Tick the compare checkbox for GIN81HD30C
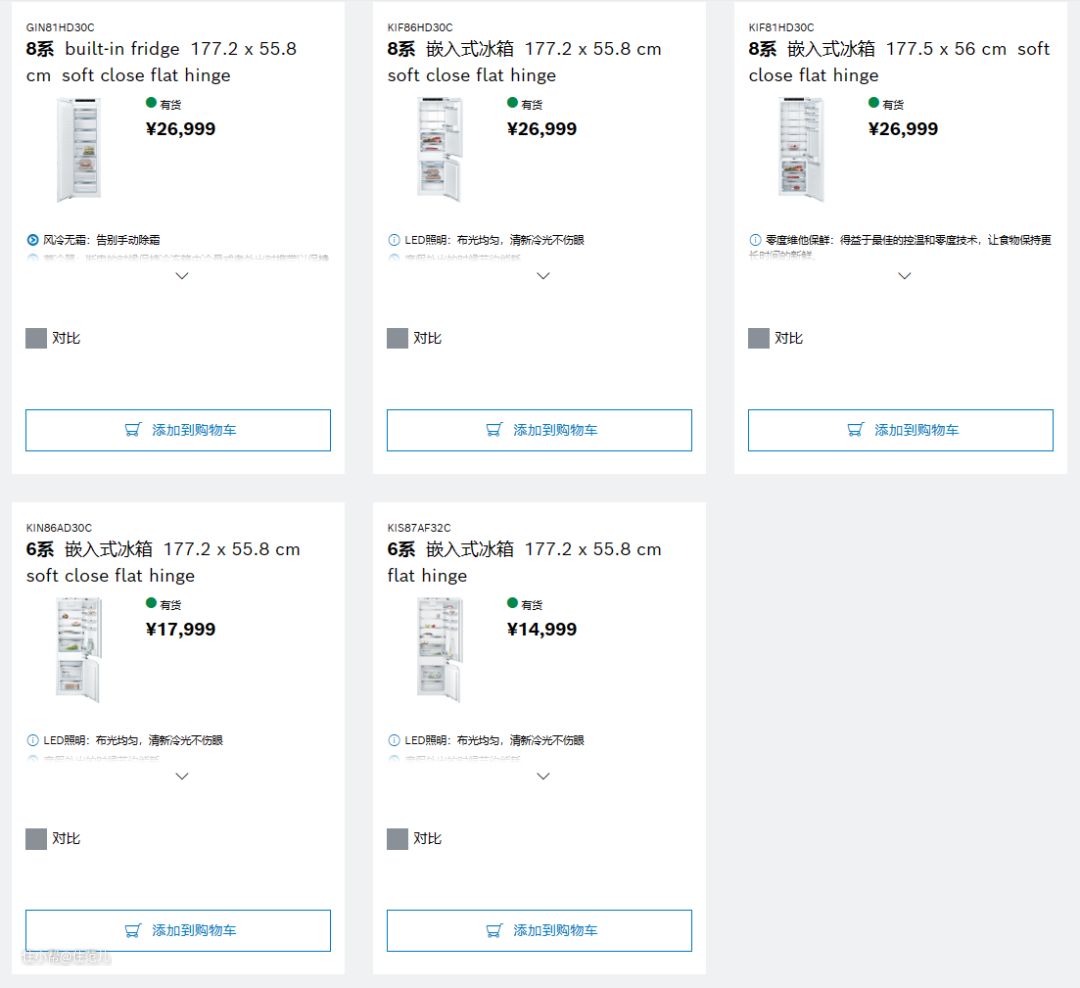The height and width of the screenshot is (988, 1080). pyautogui.click(x=36, y=338)
